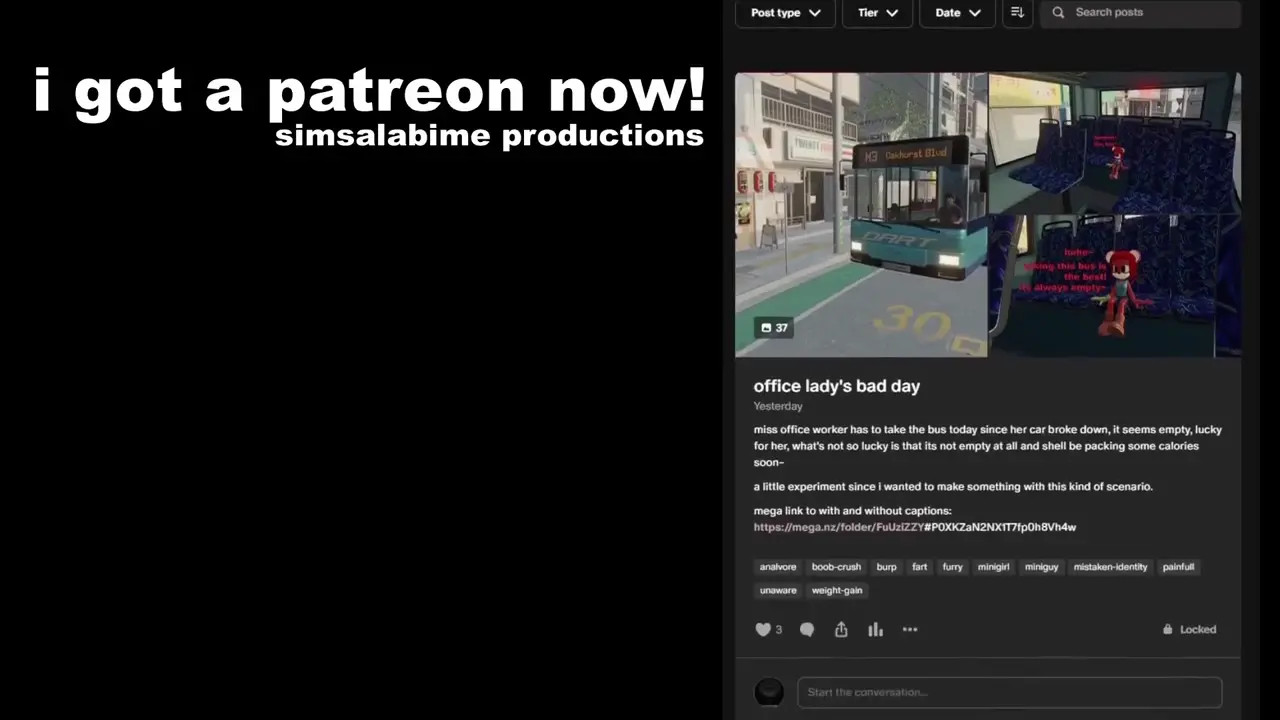Select the miniguy tag
1280x720 pixels.
point(1041,567)
